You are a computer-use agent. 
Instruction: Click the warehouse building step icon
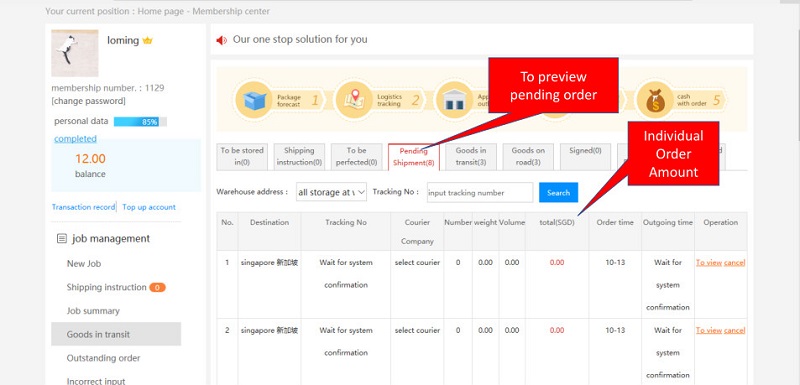pyautogui.click(x=454, y=100)
